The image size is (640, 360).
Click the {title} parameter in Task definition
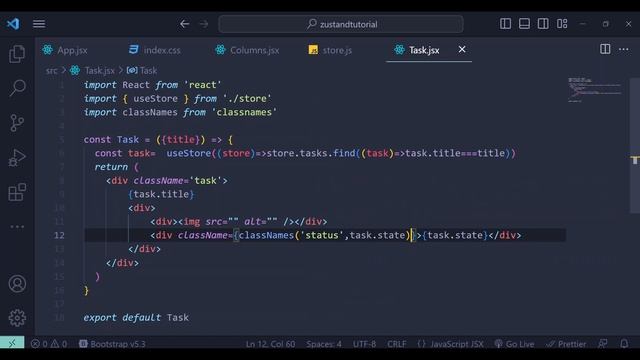[x=180, y=140]
